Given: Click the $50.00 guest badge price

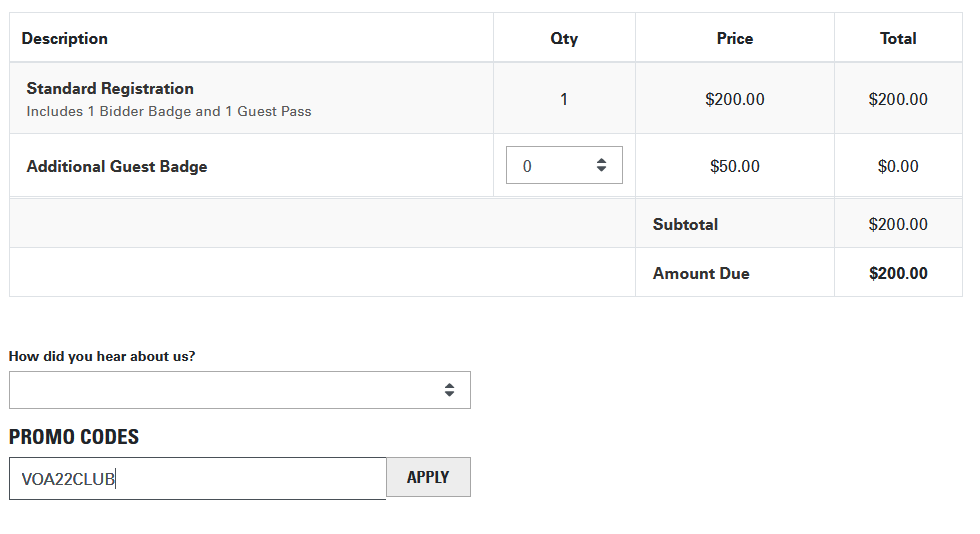Looking at the screenshot, I should click(735, 166).
